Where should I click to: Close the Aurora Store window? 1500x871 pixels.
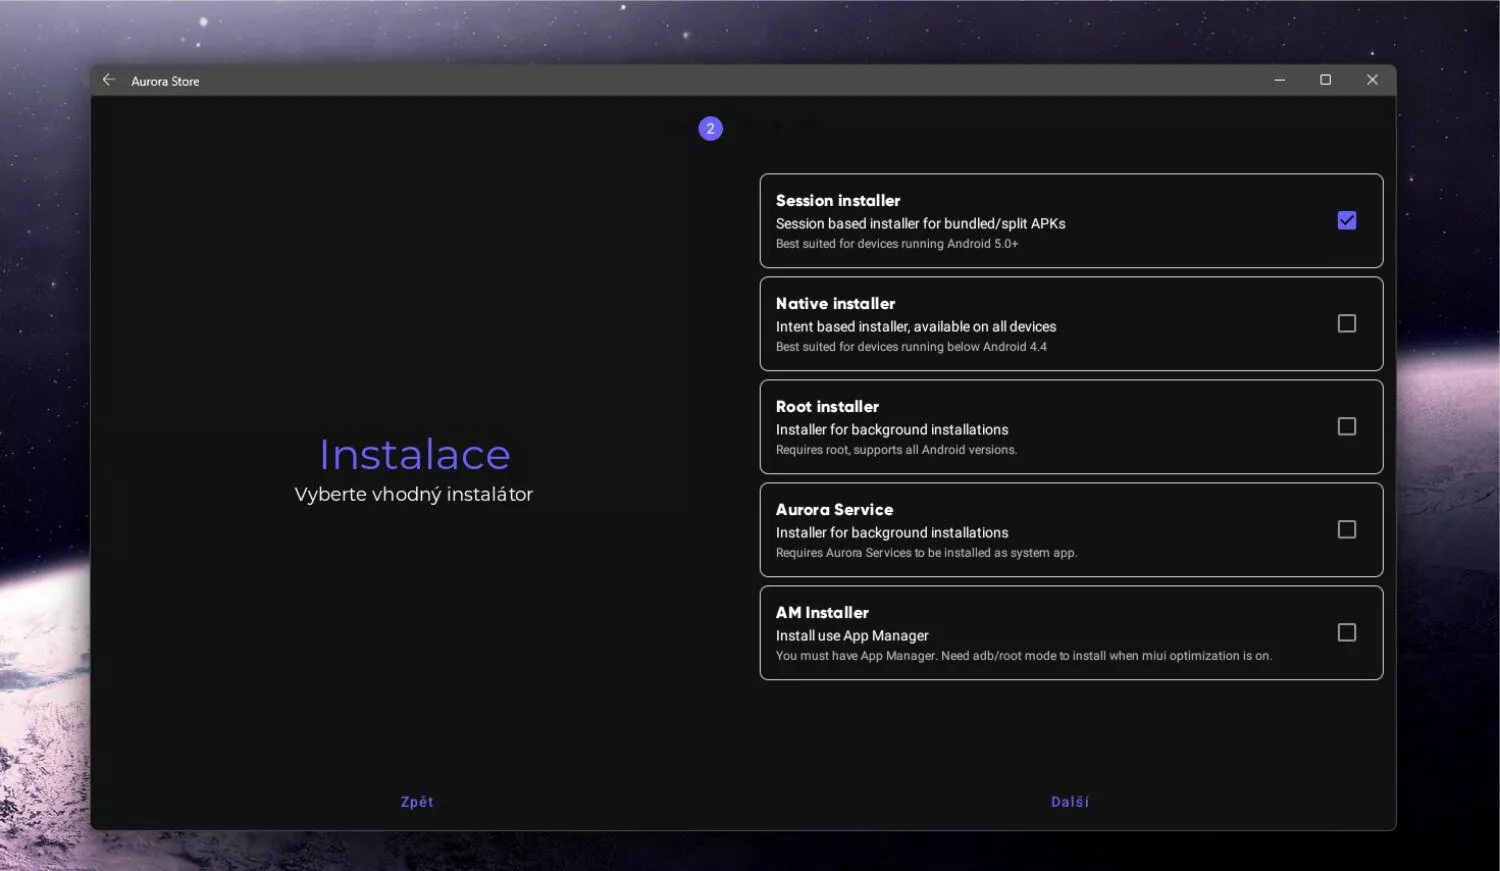(1372, 80)
